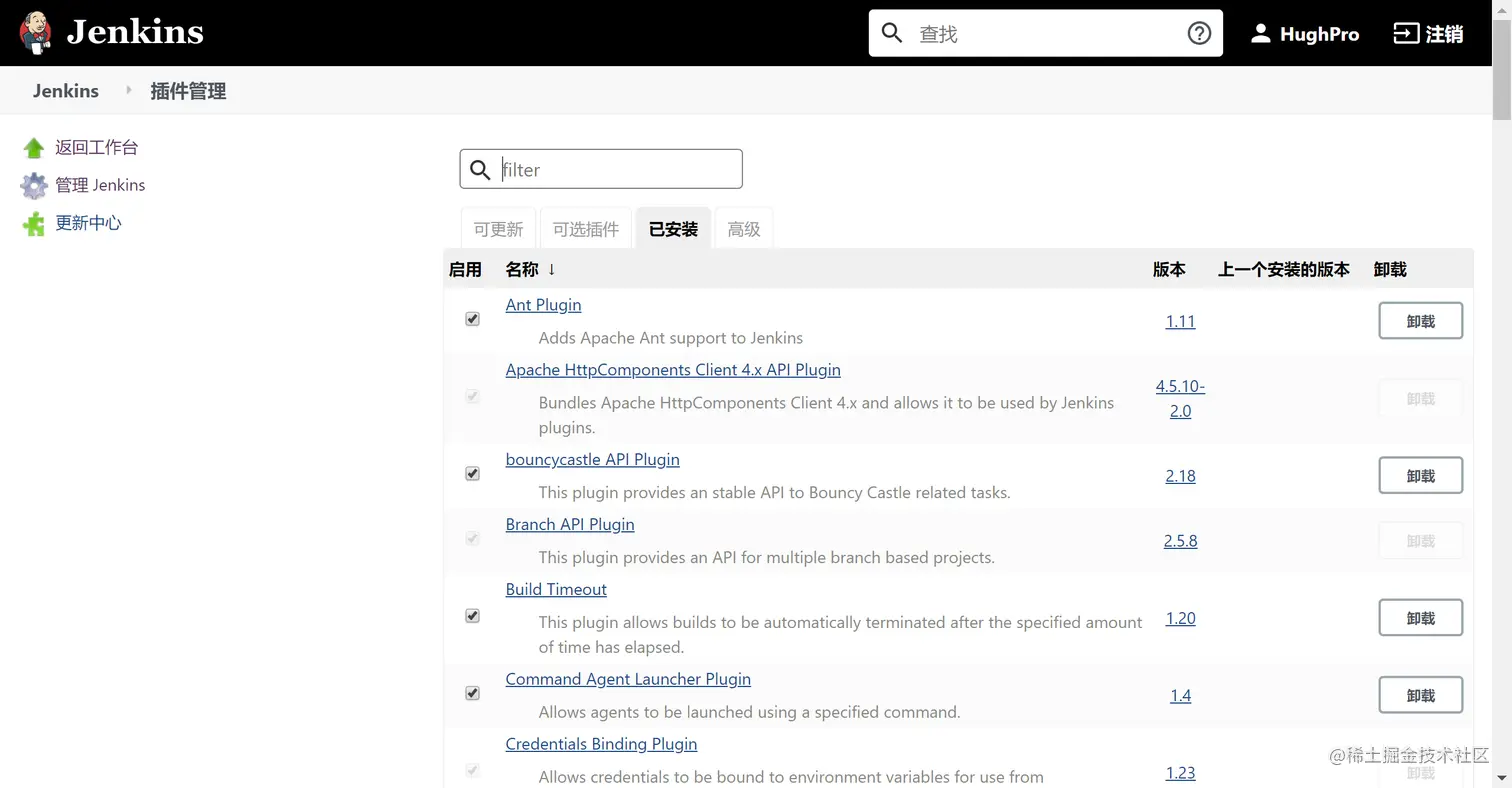The height and width of the screenshot is (788, 1512).
Task: Uncheck the Ant Plugin enable checkbox
Action: (x=472, y=319)
